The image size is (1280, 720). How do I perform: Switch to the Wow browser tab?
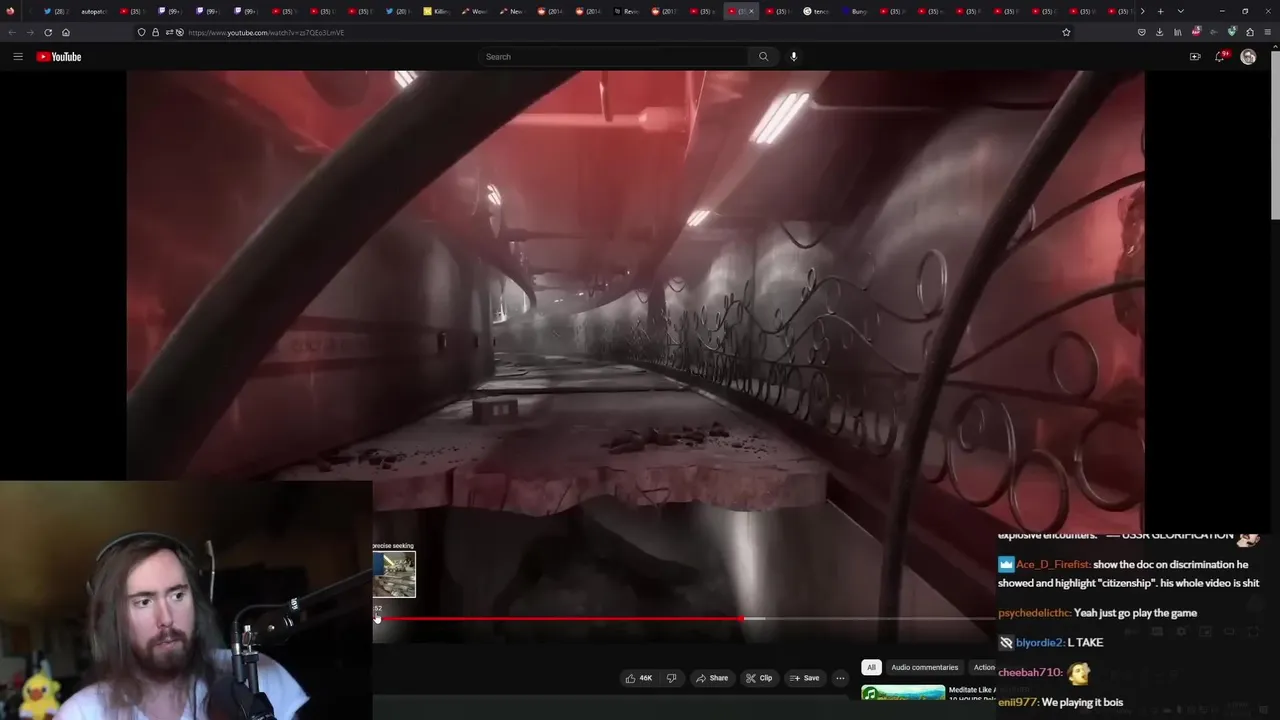point(475,11)
